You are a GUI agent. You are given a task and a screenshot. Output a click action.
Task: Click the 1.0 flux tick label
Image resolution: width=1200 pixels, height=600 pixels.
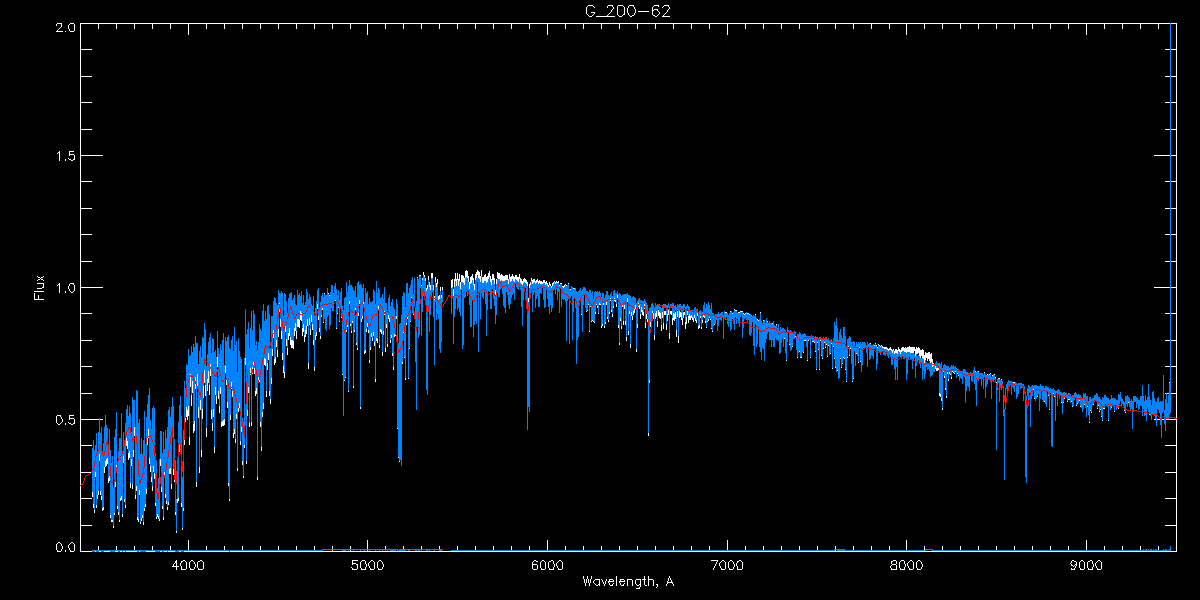point(65,288)
